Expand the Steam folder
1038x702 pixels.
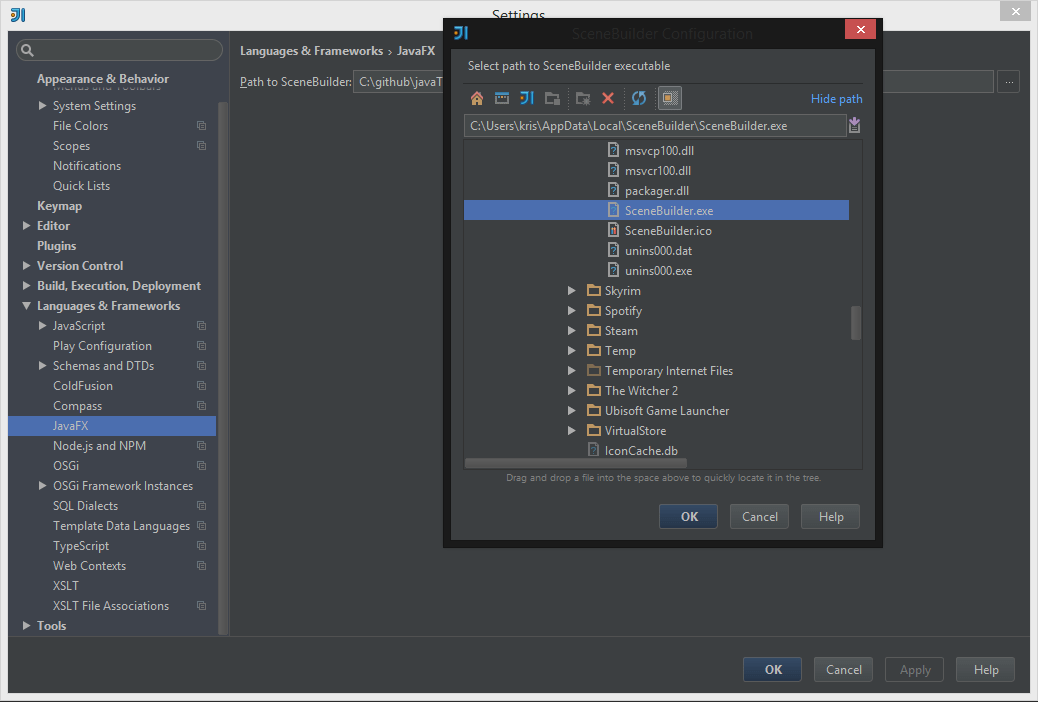572,330
